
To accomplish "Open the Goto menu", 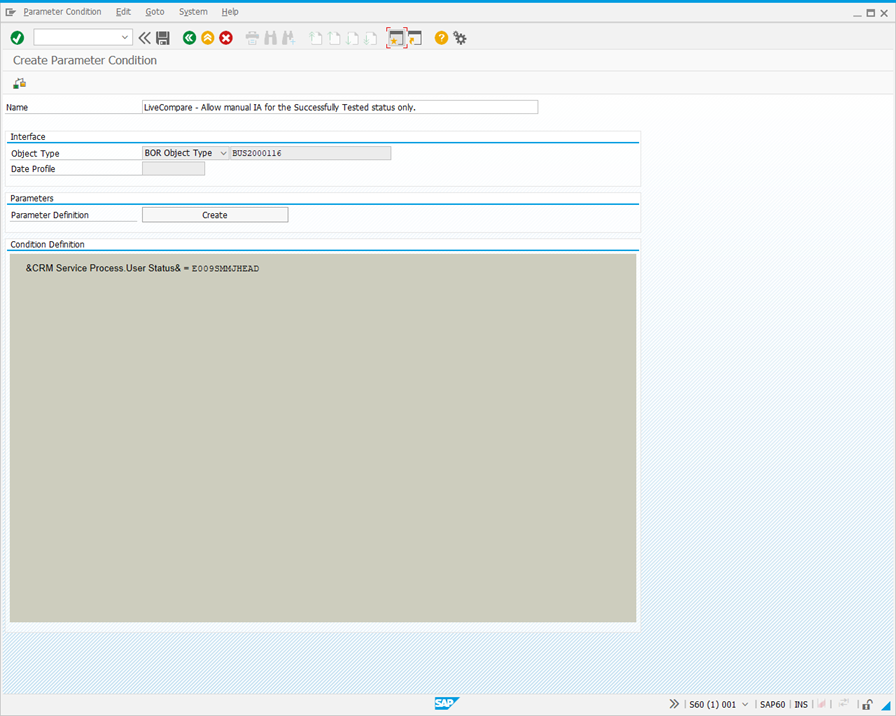I will pos(154,11).
